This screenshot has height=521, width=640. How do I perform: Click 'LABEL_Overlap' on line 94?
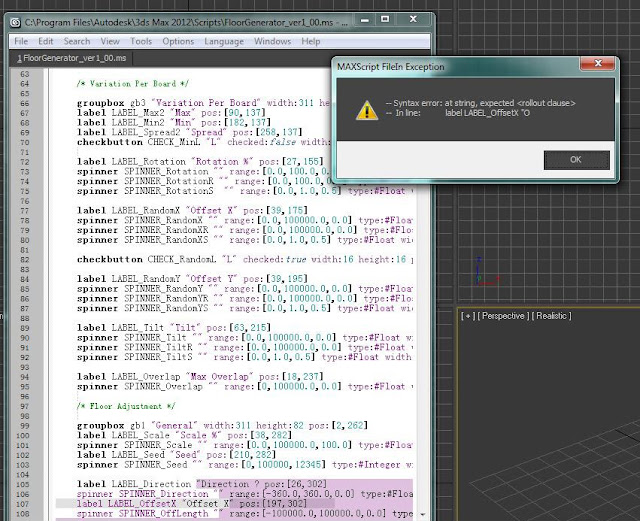(146, 377)
